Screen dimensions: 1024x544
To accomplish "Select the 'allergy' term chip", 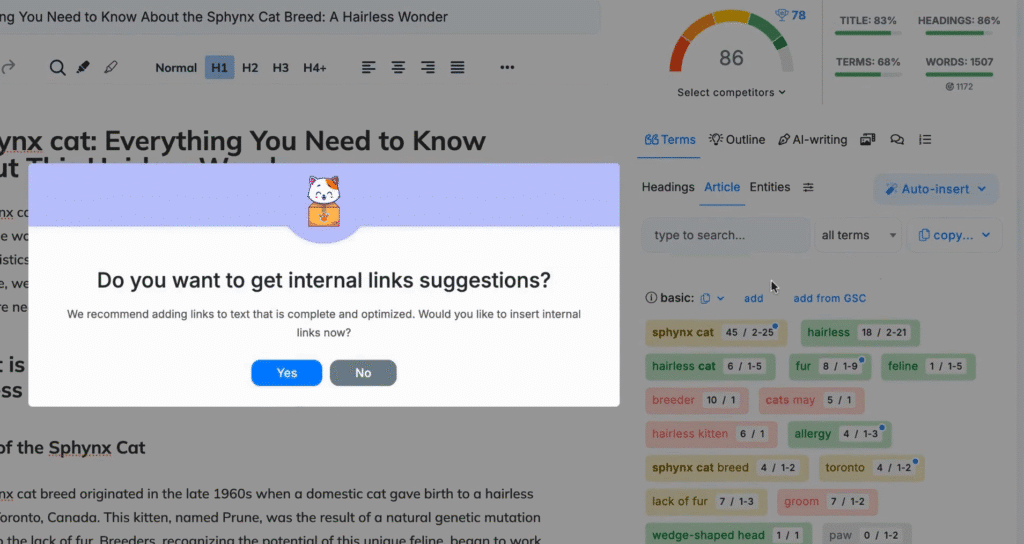I will [839, 434].
